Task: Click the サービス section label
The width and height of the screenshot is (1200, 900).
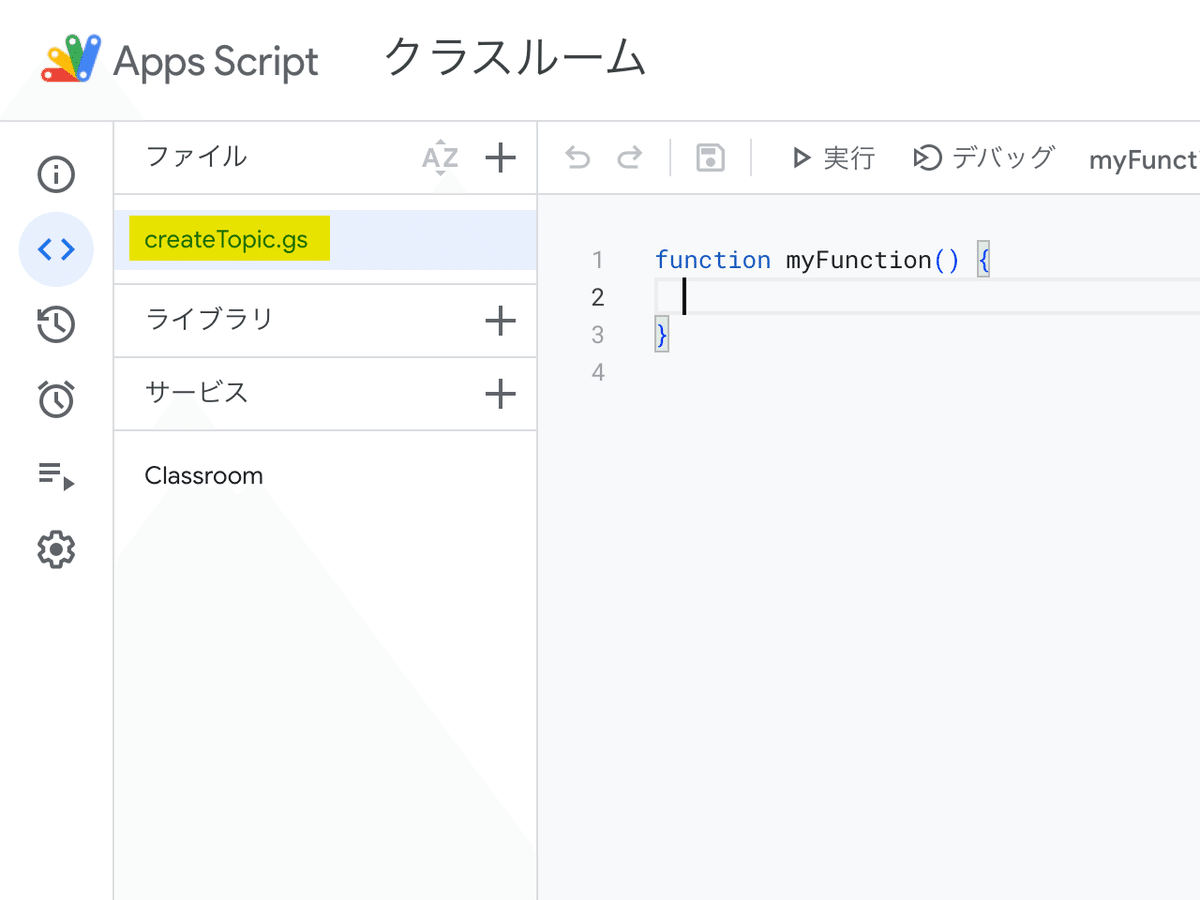Action: 196,393
